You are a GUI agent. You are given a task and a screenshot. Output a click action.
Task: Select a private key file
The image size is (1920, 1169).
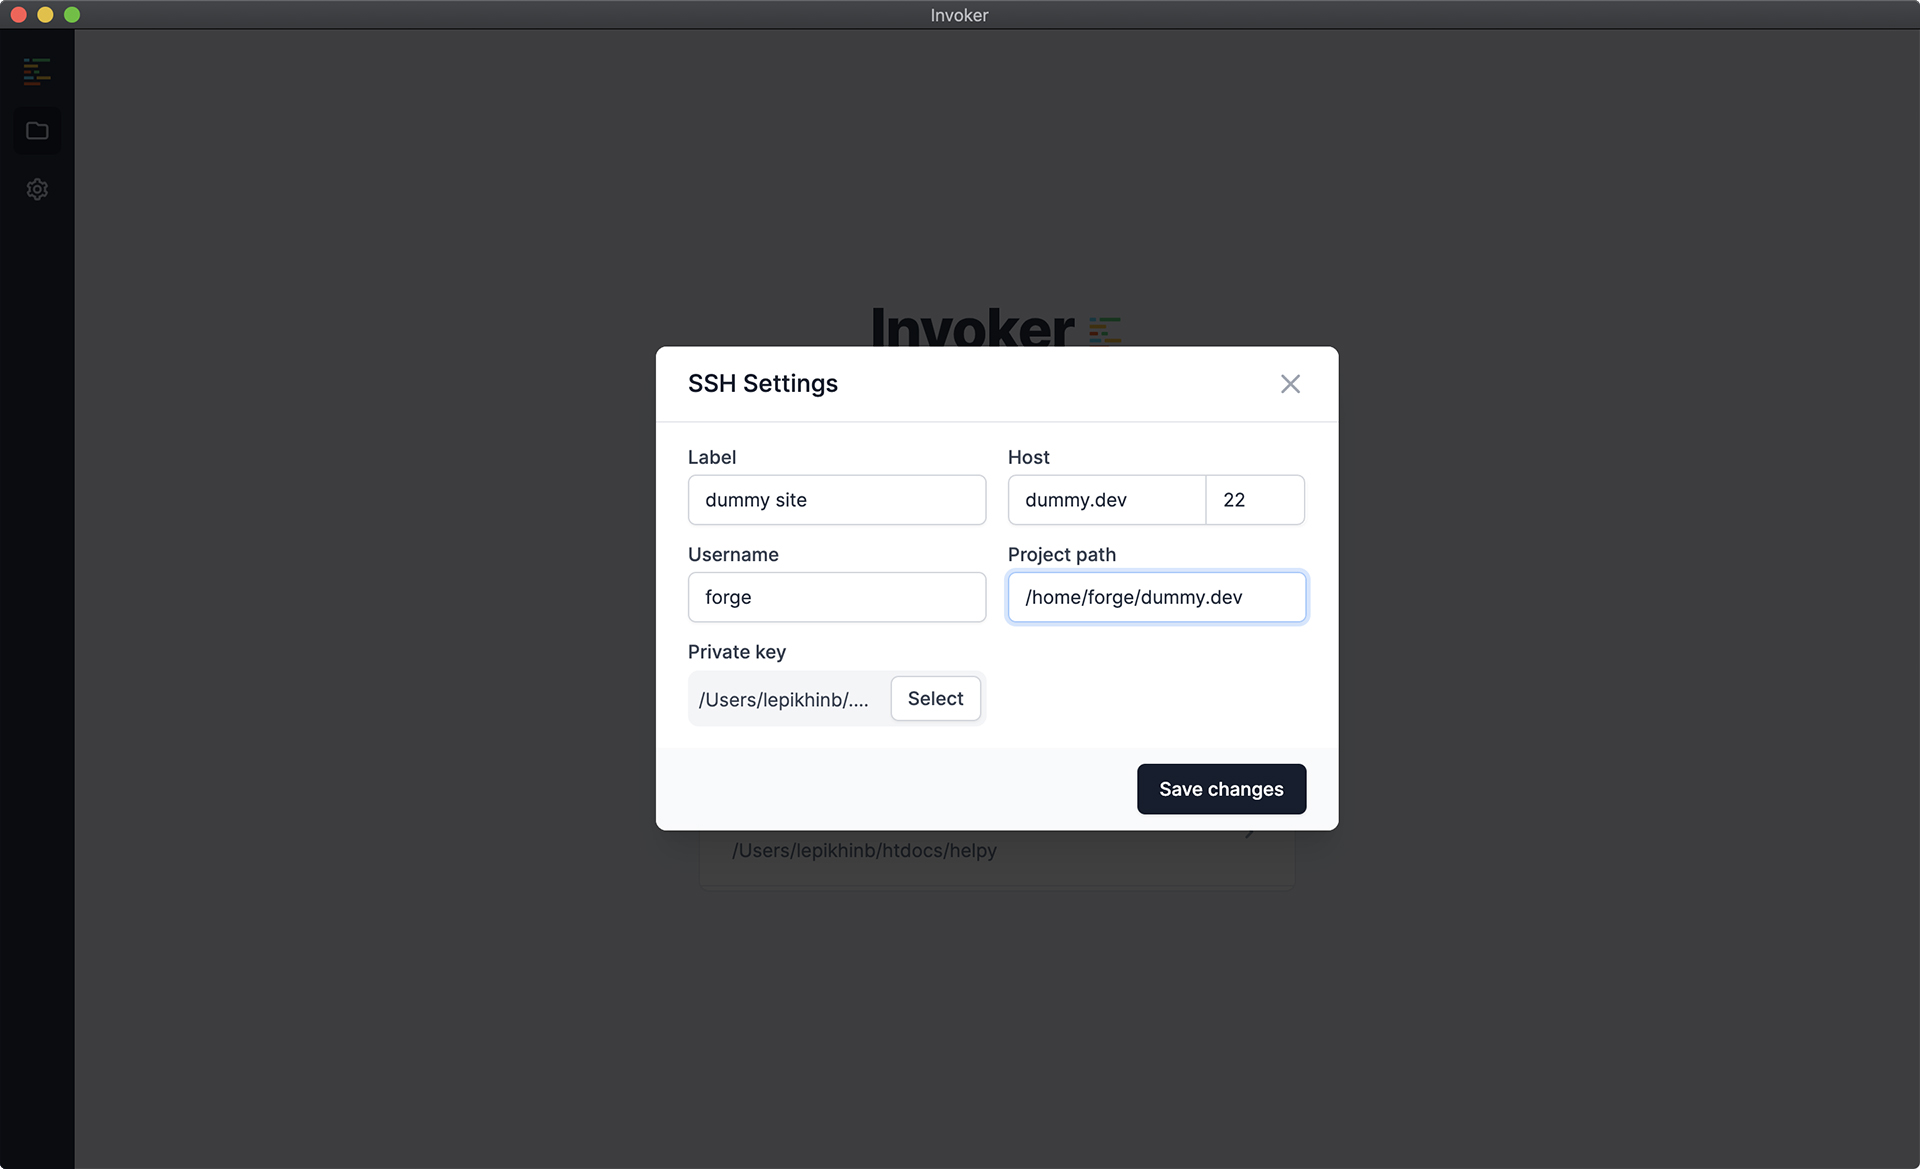[935, 698]
